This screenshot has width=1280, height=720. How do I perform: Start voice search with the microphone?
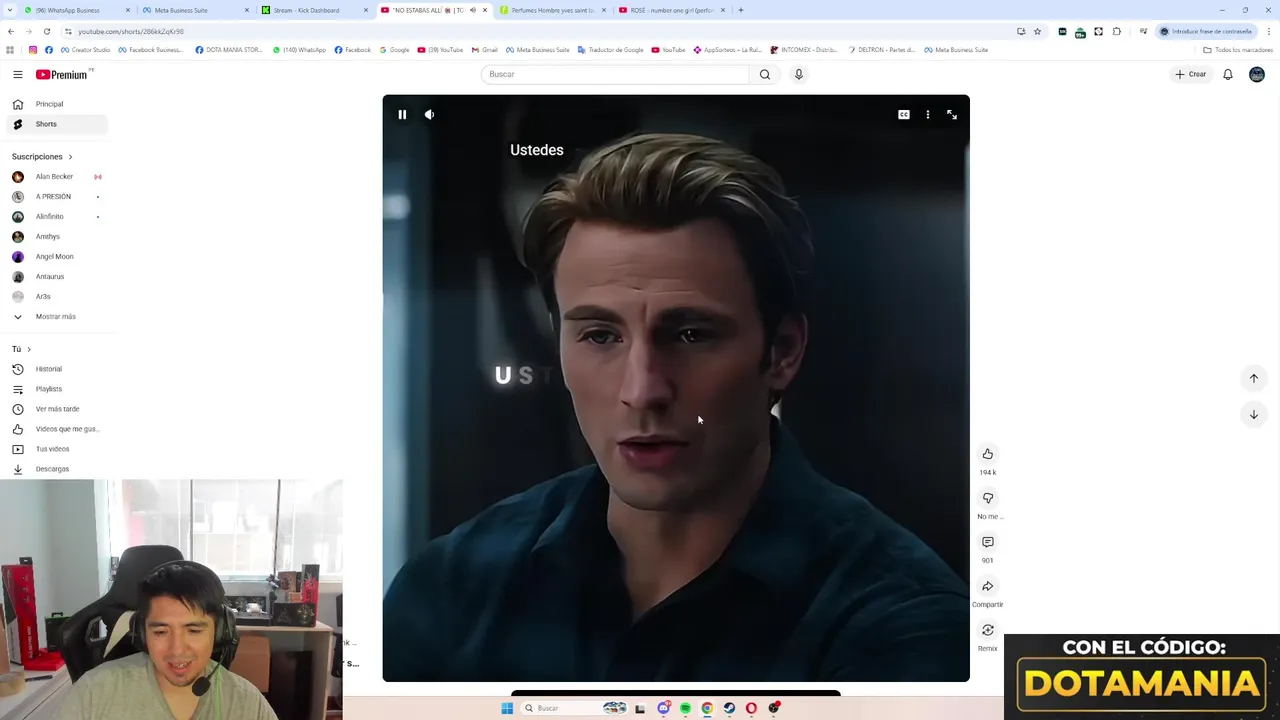pos(799,74)
